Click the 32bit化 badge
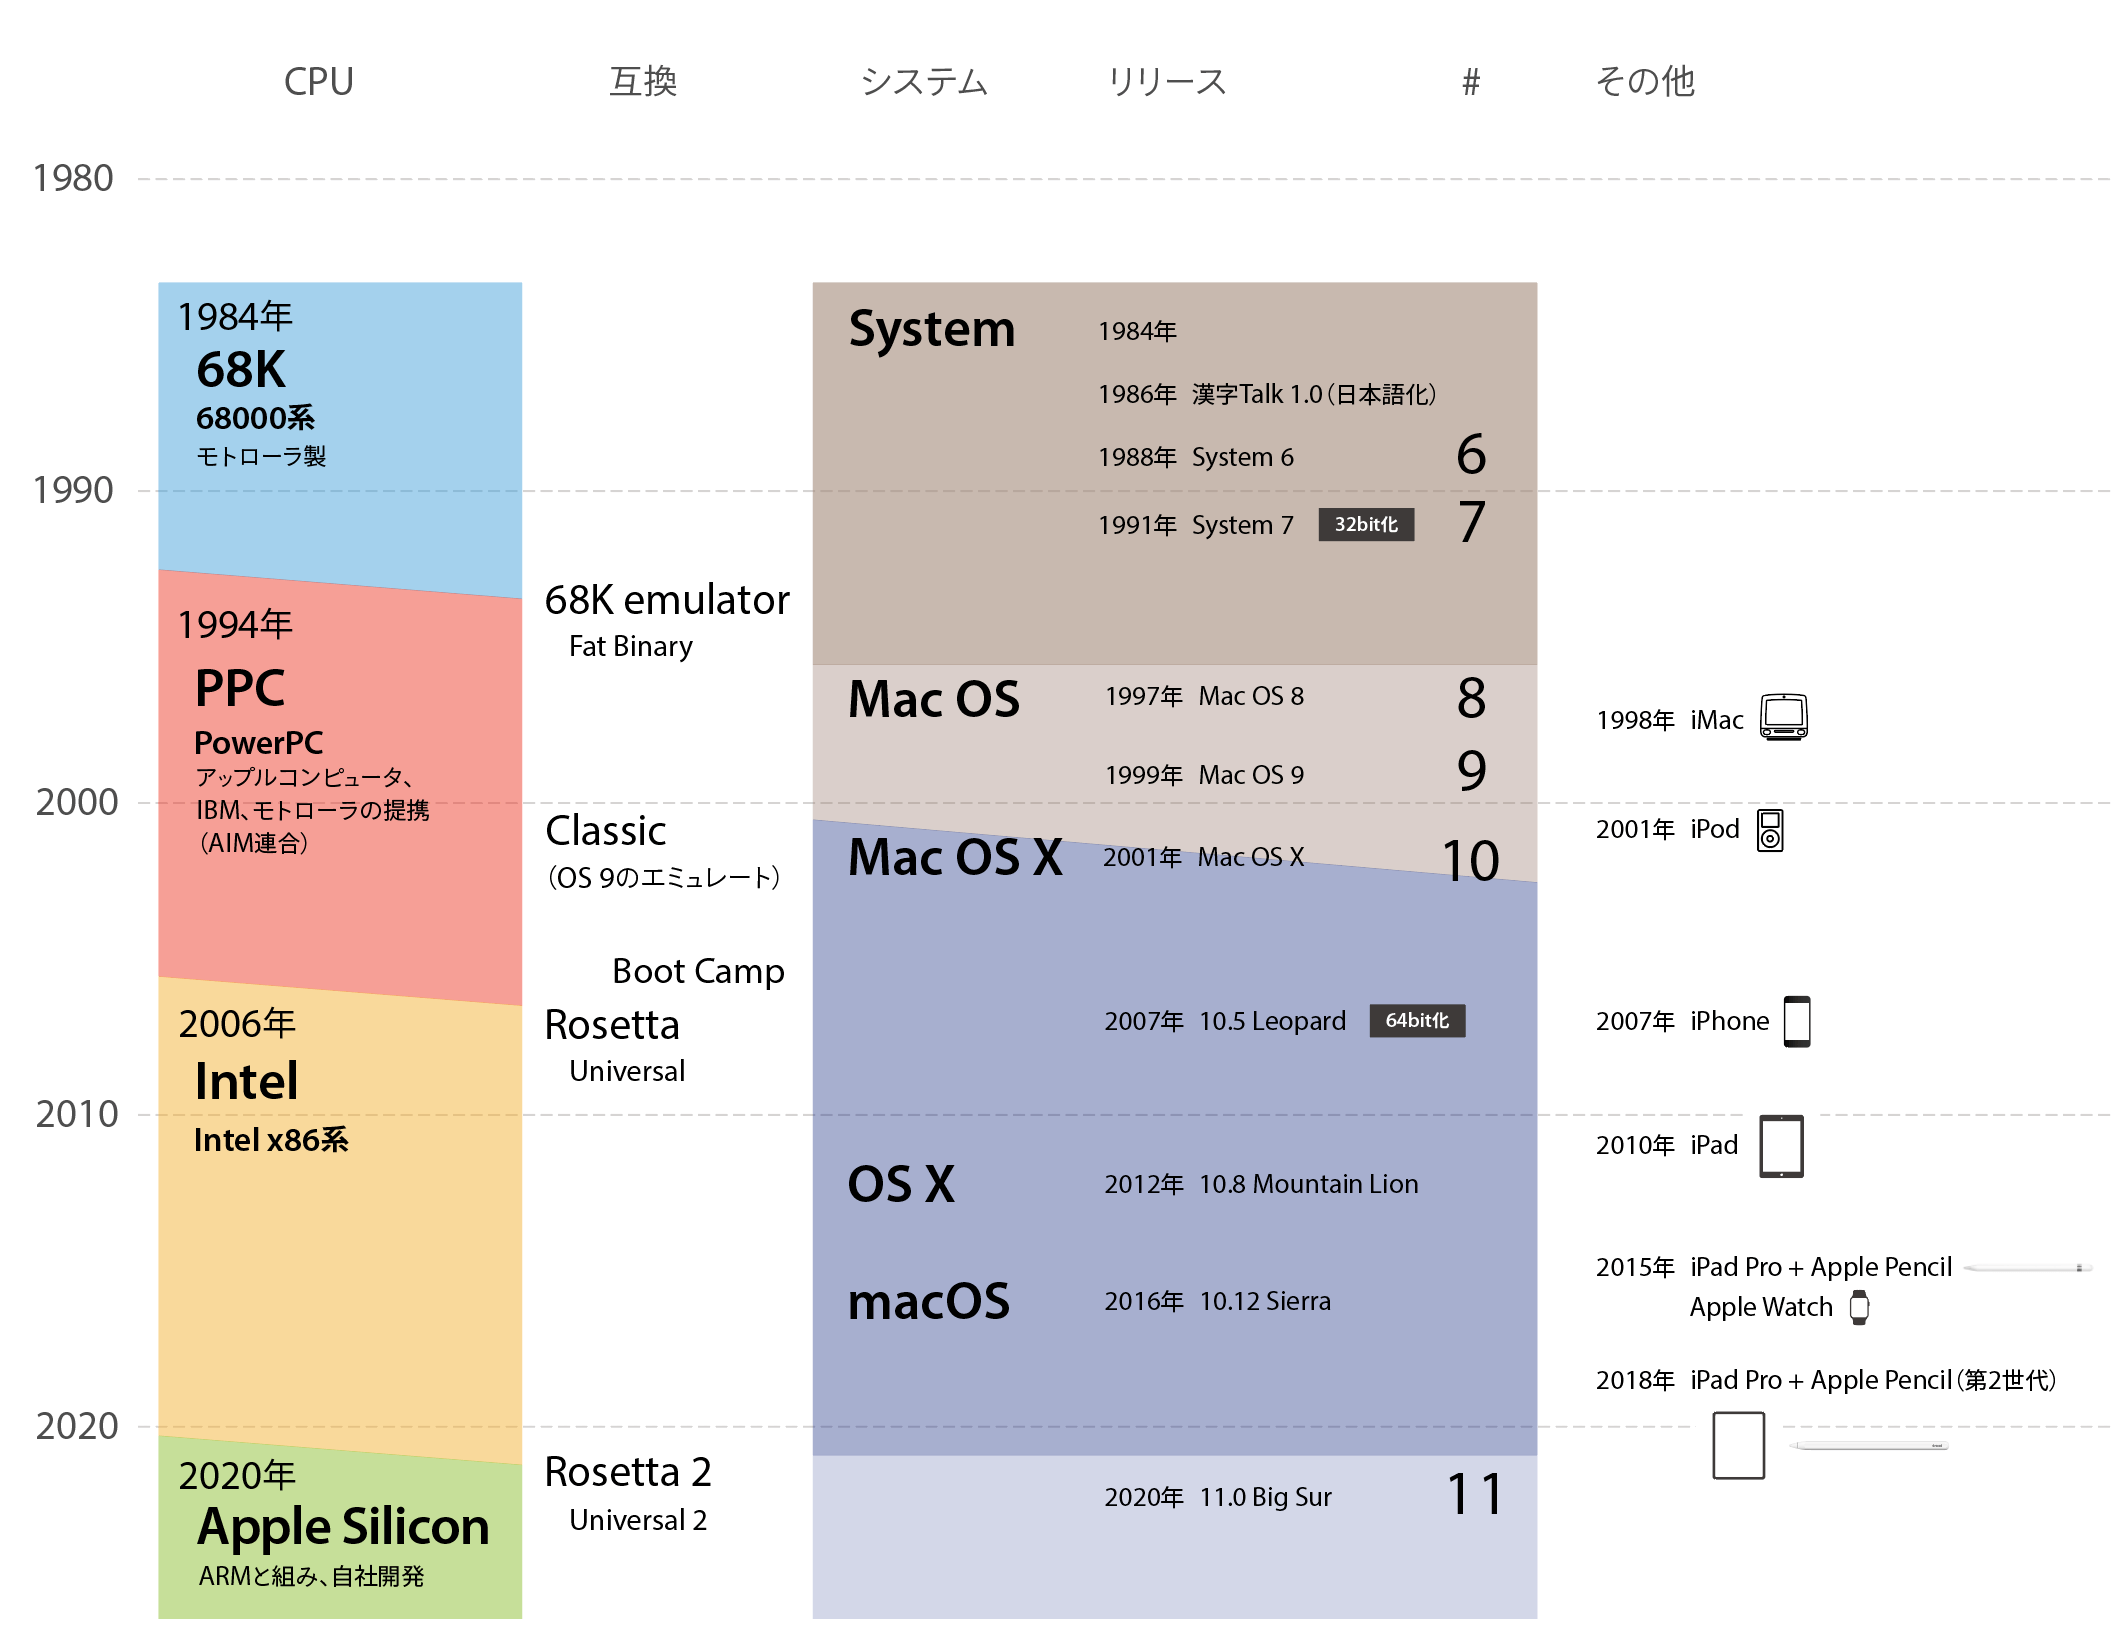Viewport: 2118px width, 1644px height. [1366, 525]
